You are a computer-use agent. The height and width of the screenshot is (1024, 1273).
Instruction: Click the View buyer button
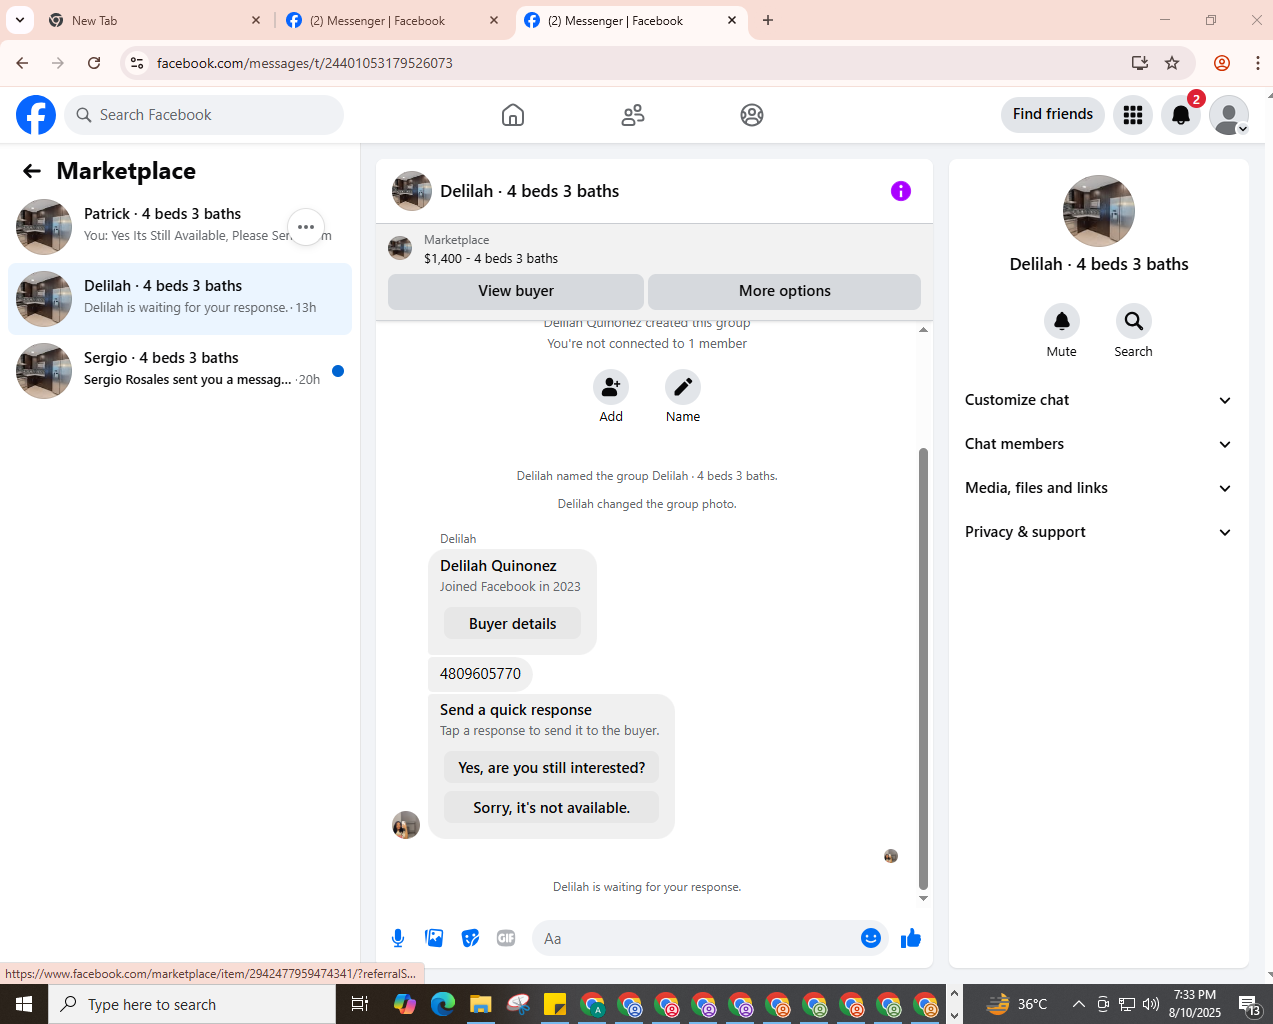click(x=516, y=291)
